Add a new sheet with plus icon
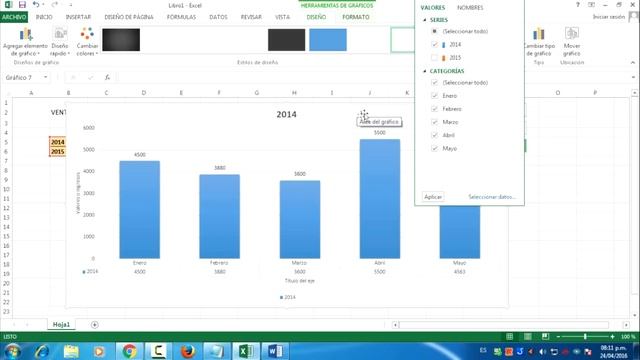The image size is (640, 360). pos(95,324)
